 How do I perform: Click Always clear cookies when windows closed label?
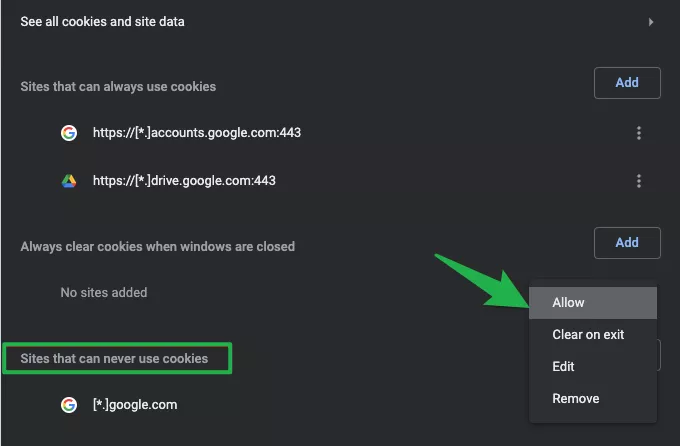click(157, 247)
